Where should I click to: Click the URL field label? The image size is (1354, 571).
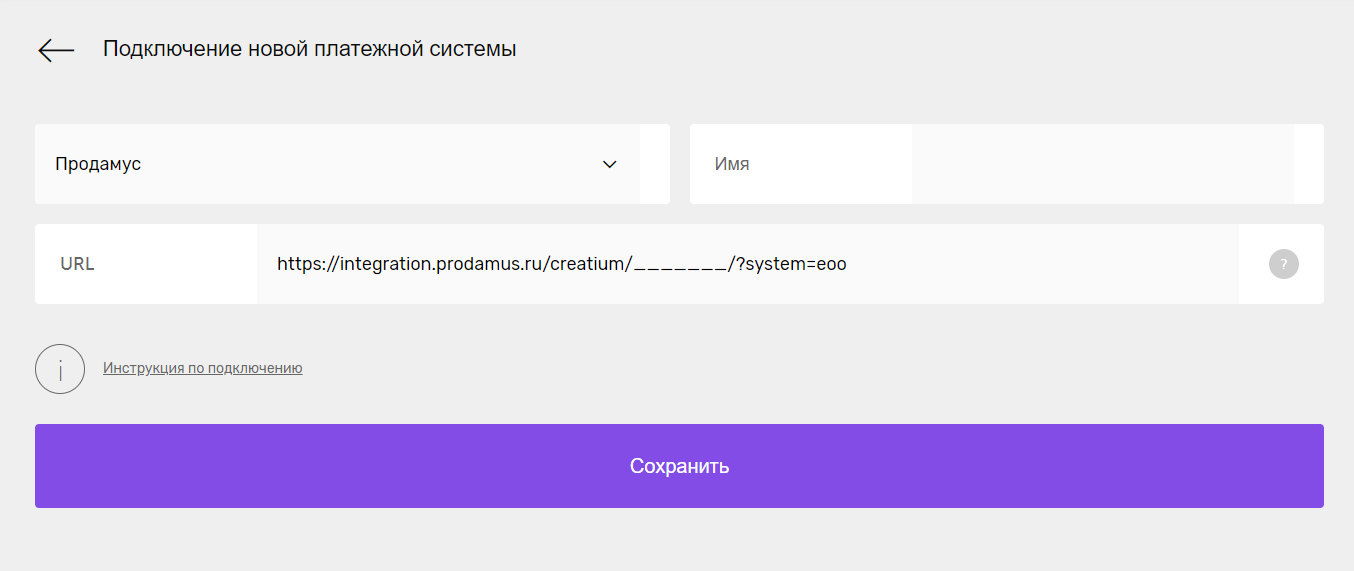pyautogui.click(x=77, y=264)
